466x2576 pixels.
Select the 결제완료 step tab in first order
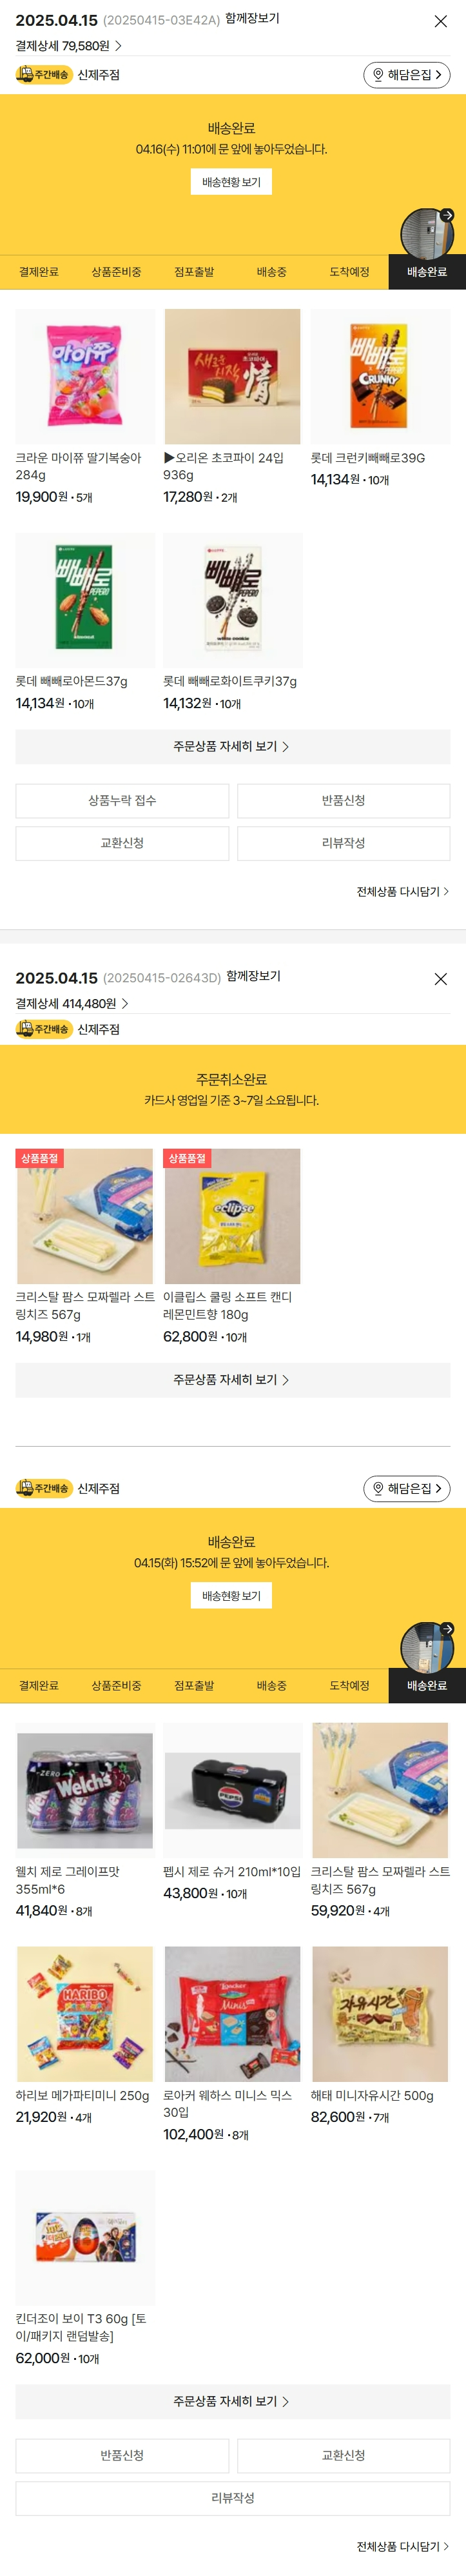point(38,272)
